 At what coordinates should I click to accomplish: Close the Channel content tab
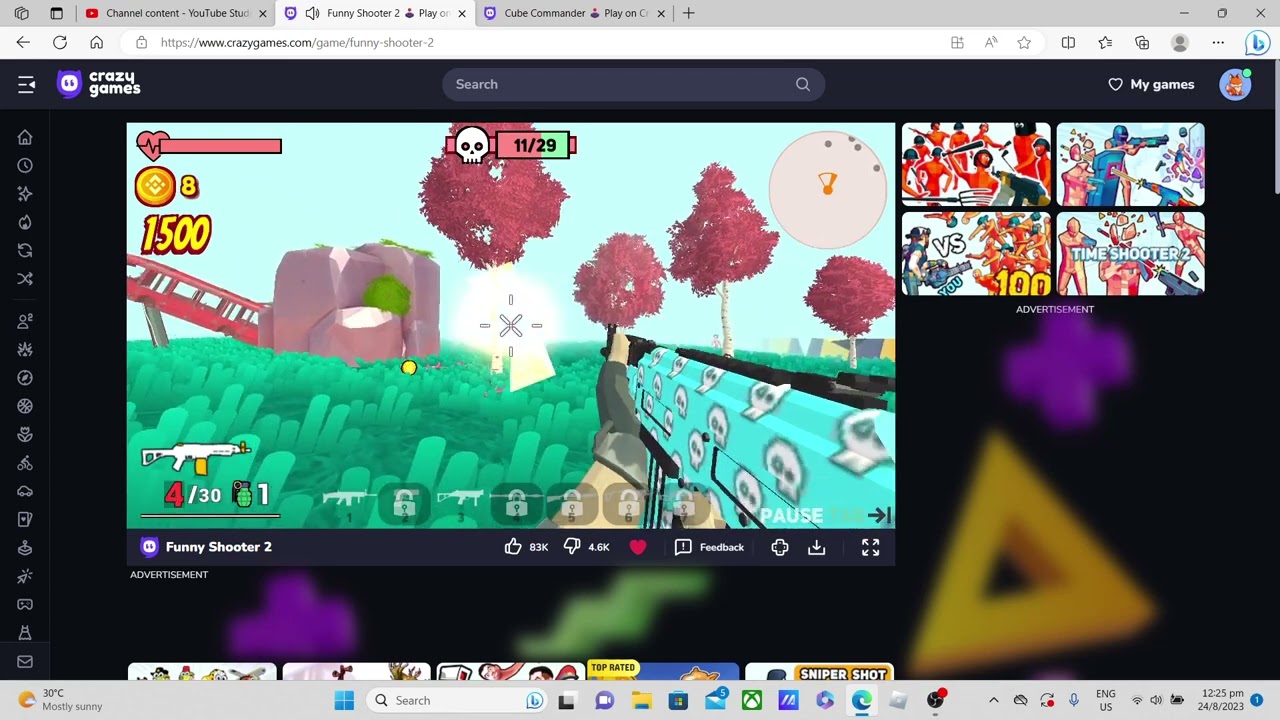tap(263, 13)
